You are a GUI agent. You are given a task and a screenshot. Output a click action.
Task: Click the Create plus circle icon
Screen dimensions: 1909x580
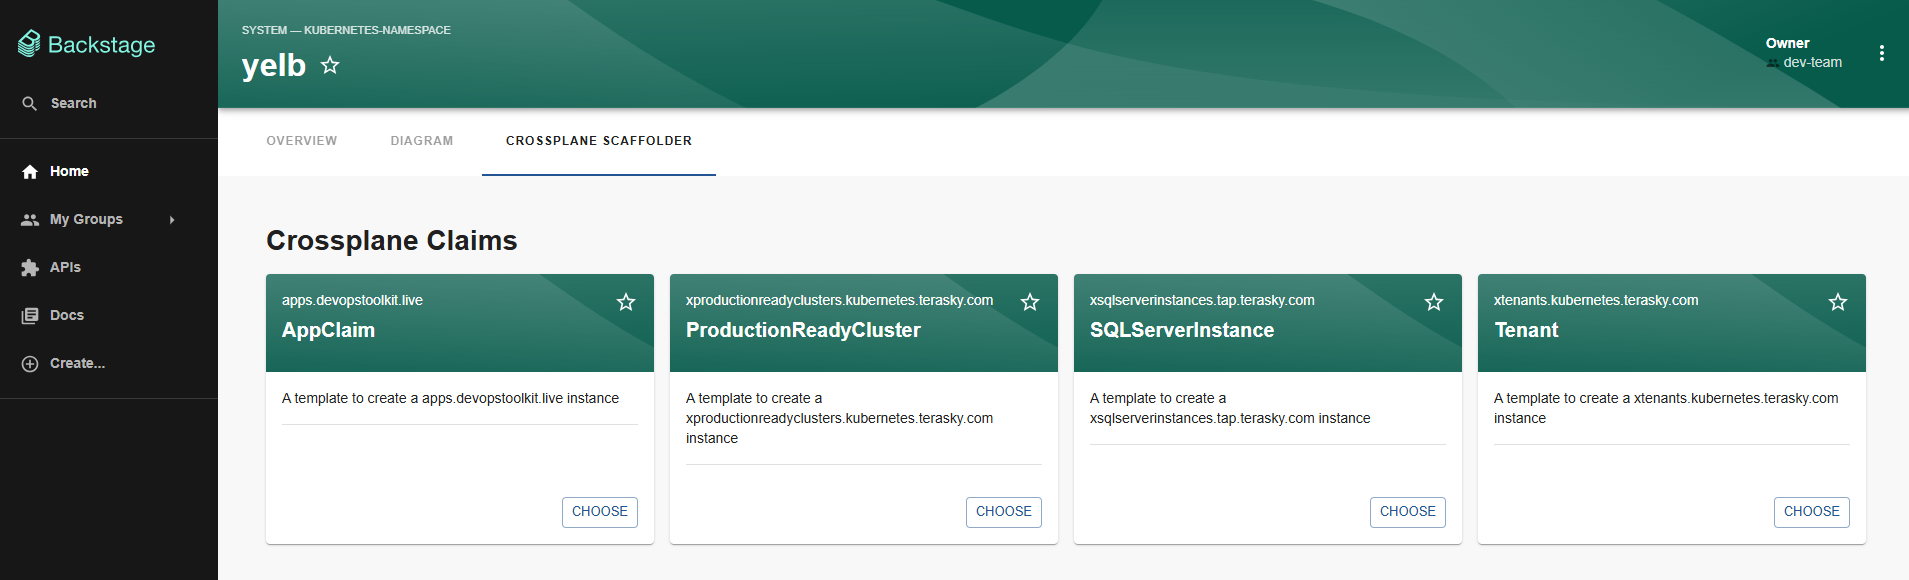click(30, 364)
